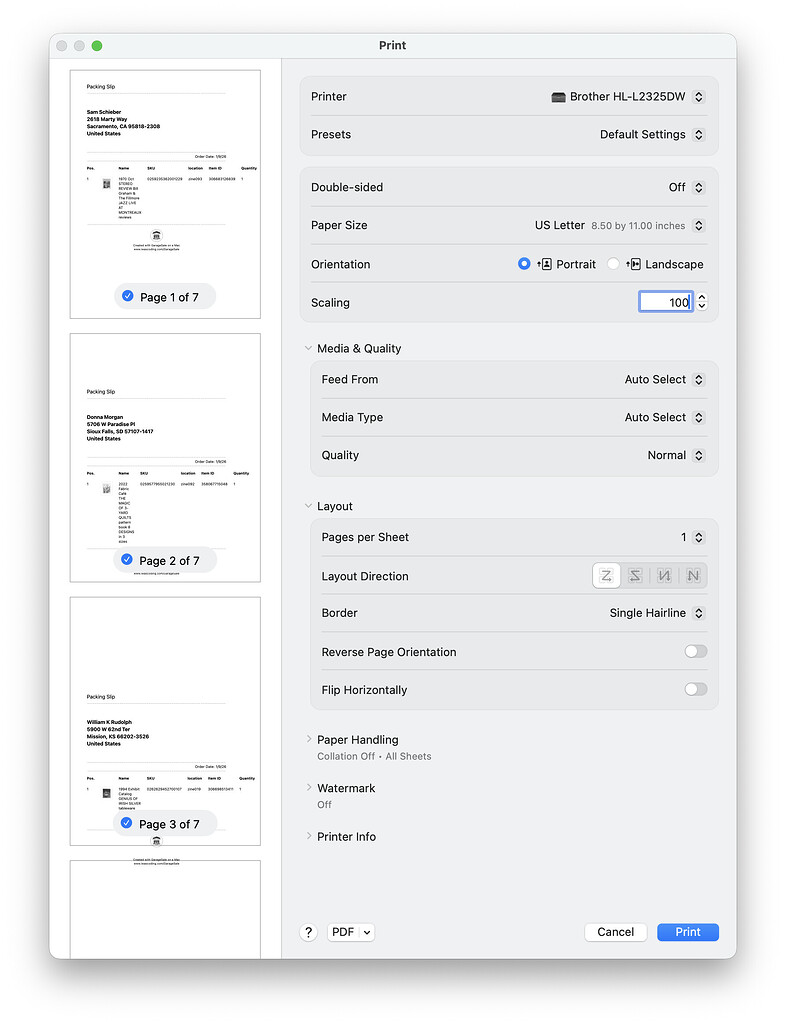Uncheck Page 2 of 7 selection
The width and height of the screenshot is (786, 1024).
[127, 560]
